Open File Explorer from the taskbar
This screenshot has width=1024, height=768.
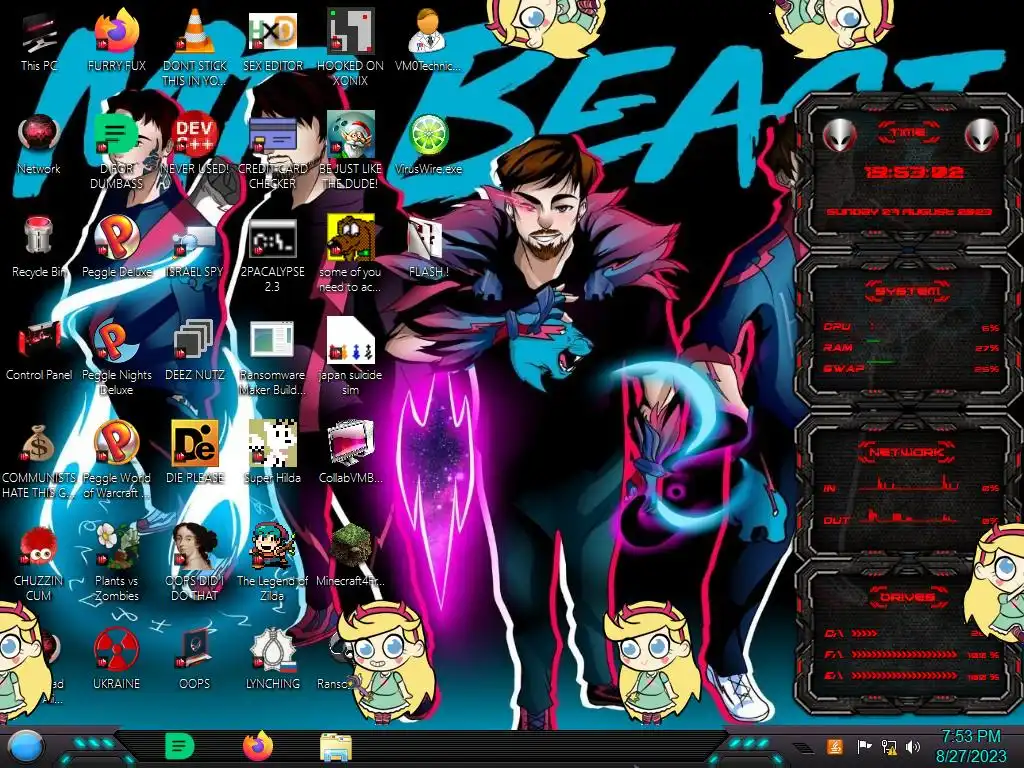click(336, 747)
